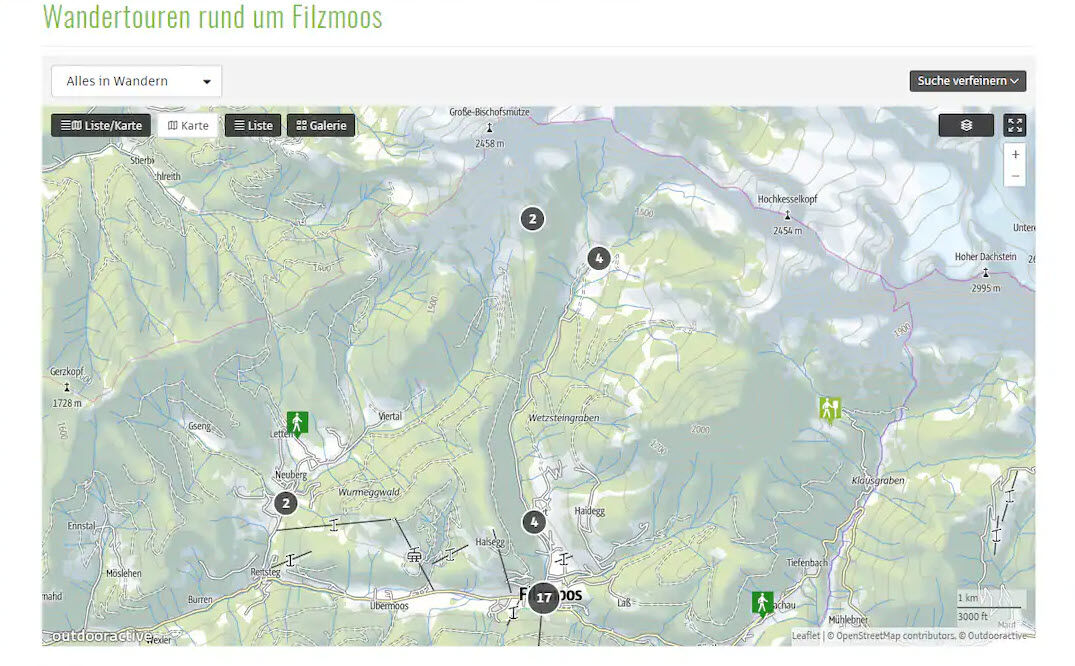Switch to the Galerie view
Screen dimensions: 1075x666
point(321,125)
